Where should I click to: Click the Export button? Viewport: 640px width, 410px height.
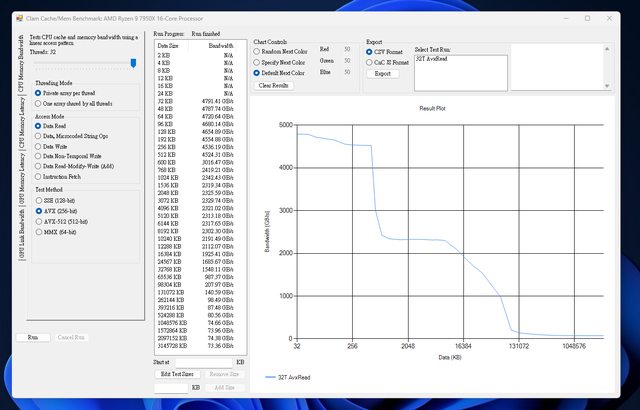coord(382,73)
